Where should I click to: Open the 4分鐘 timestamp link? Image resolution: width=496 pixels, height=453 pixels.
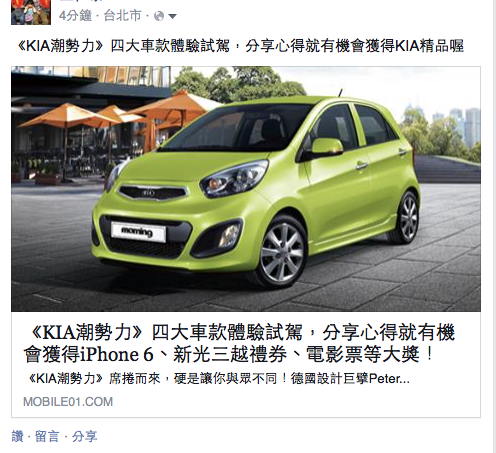pos(75,16)
